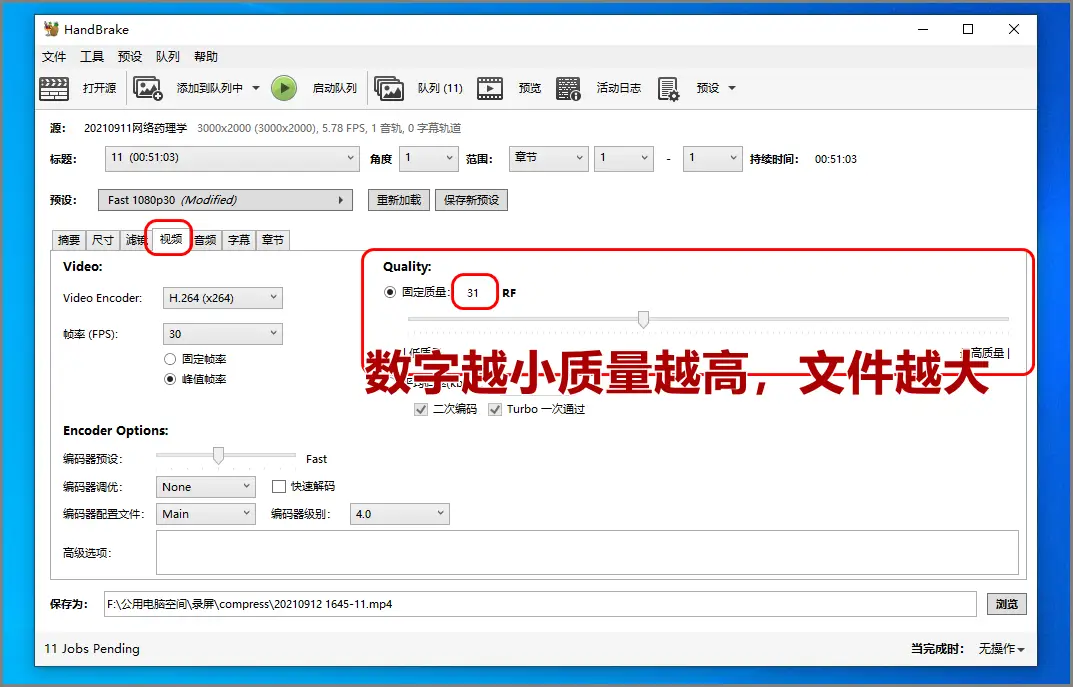Click the 编码器预设 slider handle
Viewport: 1073px width, 687px height.
[x=218, y=455]
